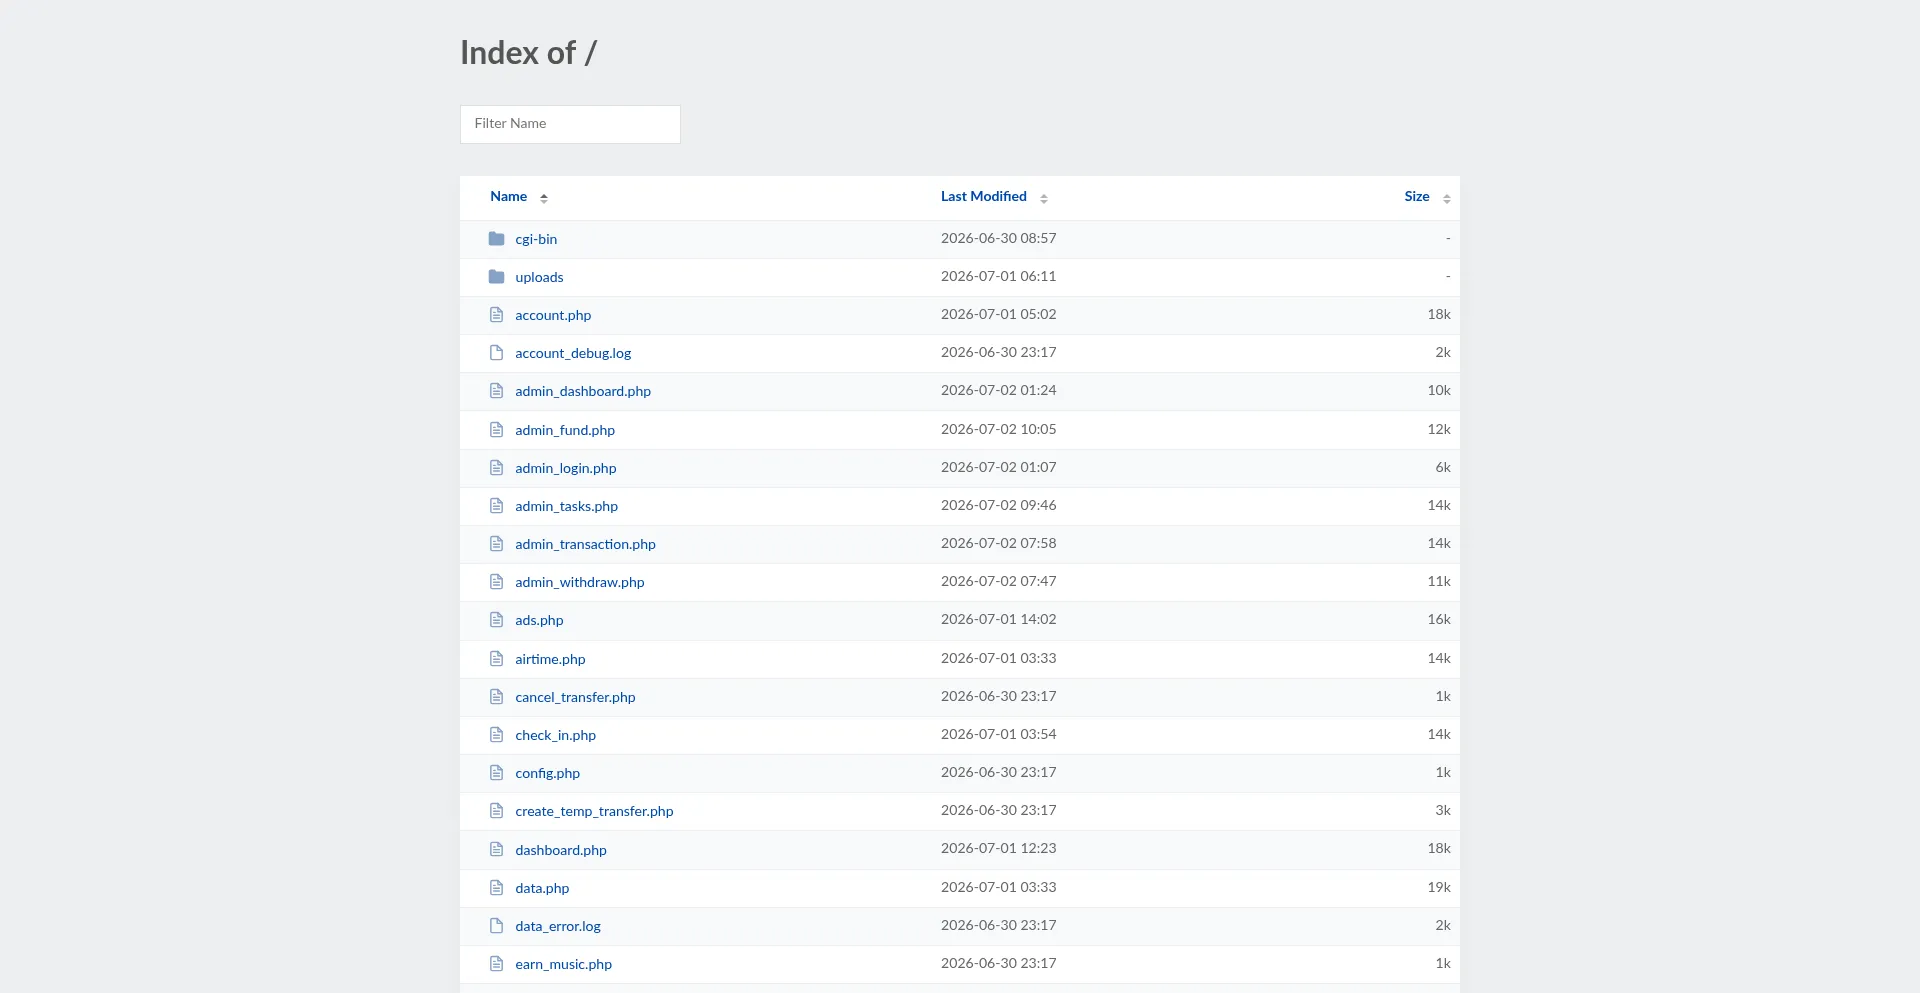The width and height of the screenshot is (1920, 993).
Task: Open the admin_login.php link
Action: pyautogui.click(x=566, y=468)
